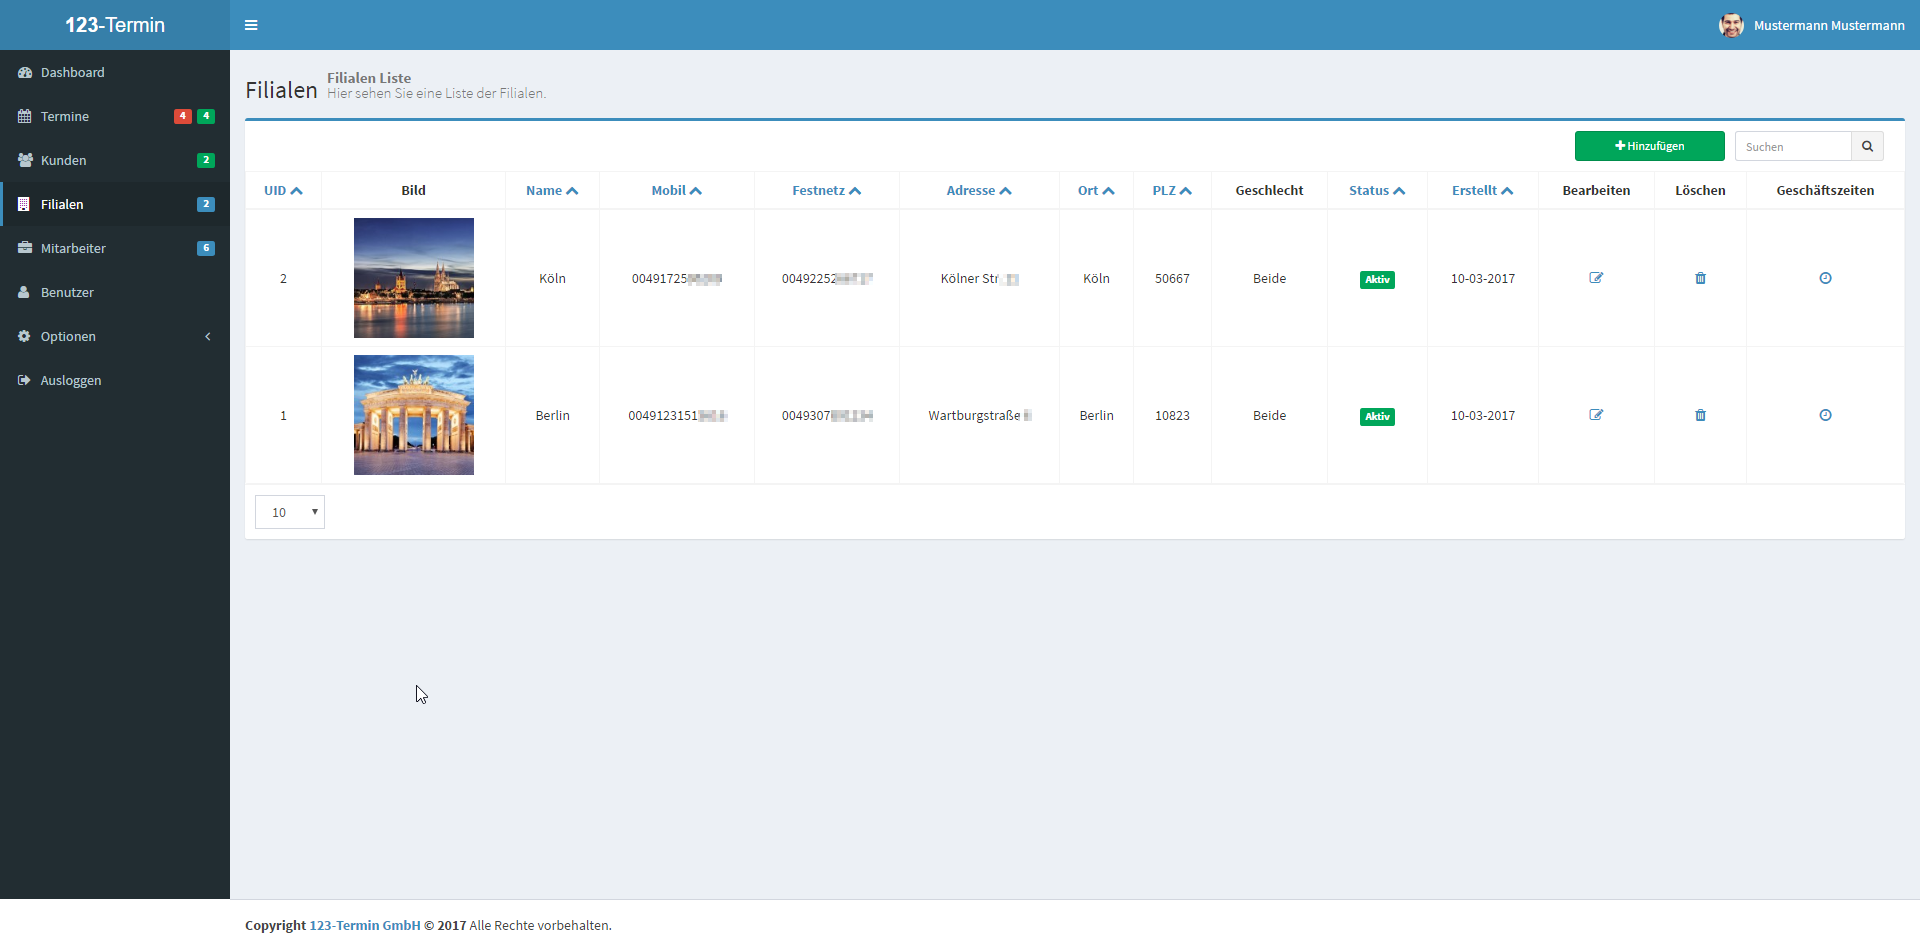Open business hours for Köln branch
Viewport: 1920px width, 950px height.
click(1825, 278)
